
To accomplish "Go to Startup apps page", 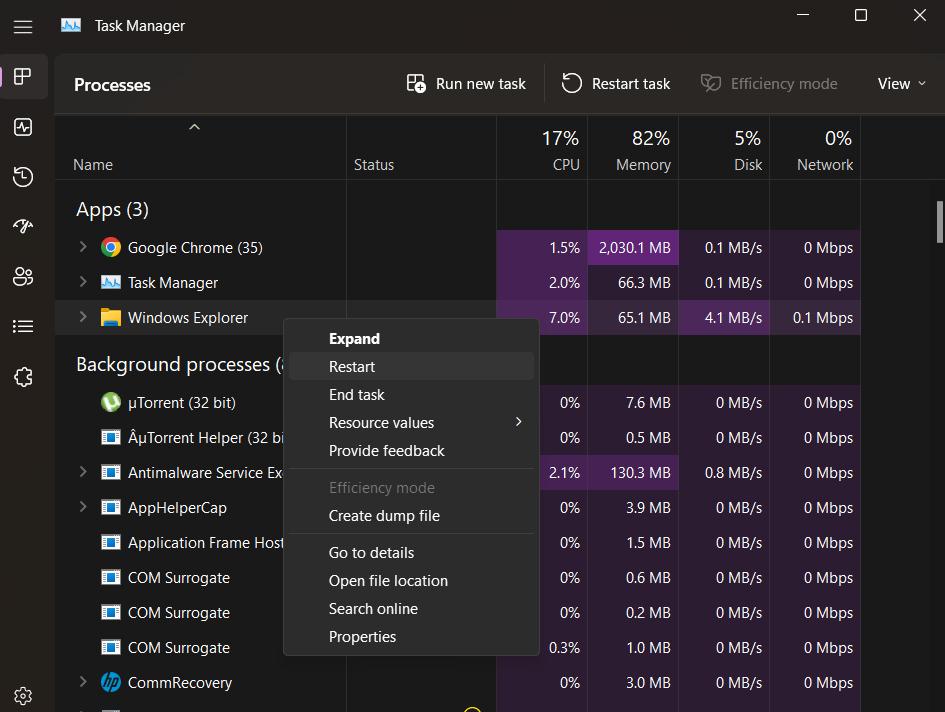I will [23, 227].
